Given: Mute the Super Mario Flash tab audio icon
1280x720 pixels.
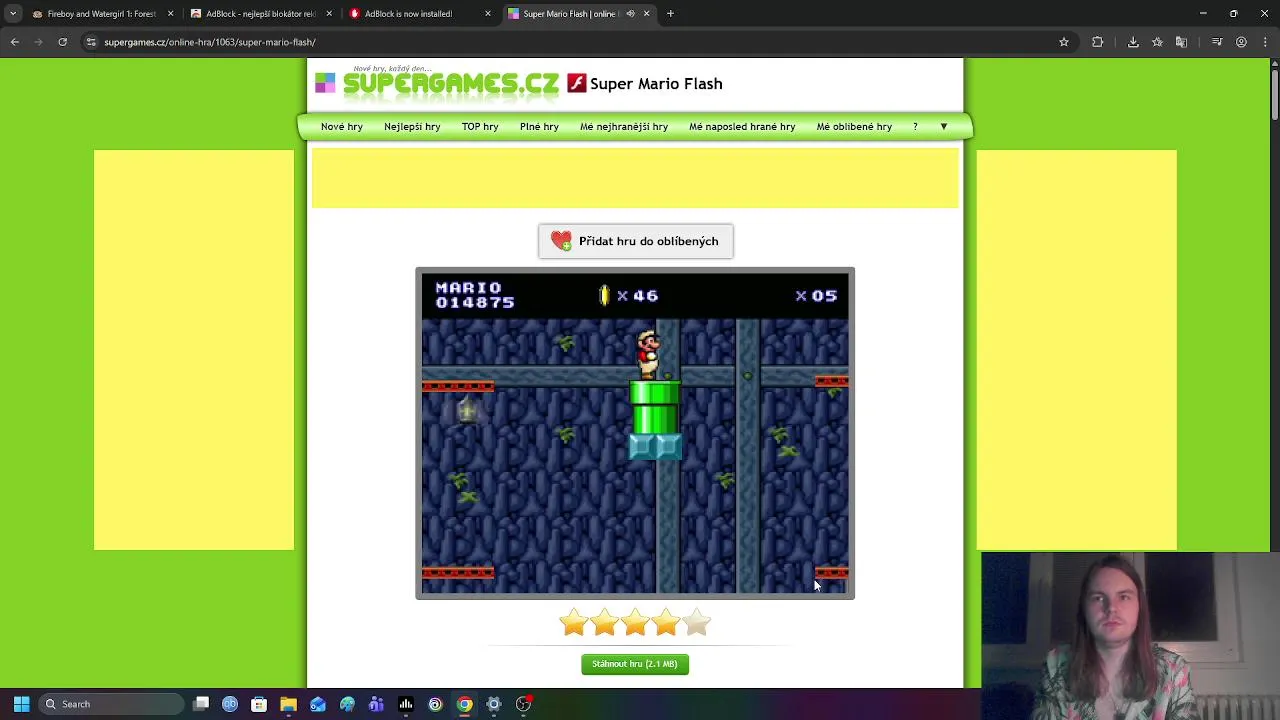Looking at the screenshot, I should (x=631, y=14).
